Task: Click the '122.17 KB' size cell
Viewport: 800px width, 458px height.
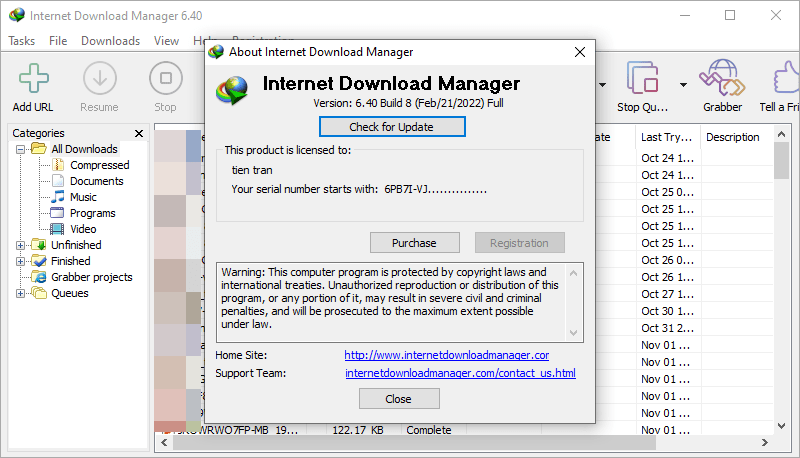Action: (x=358, y=430)
